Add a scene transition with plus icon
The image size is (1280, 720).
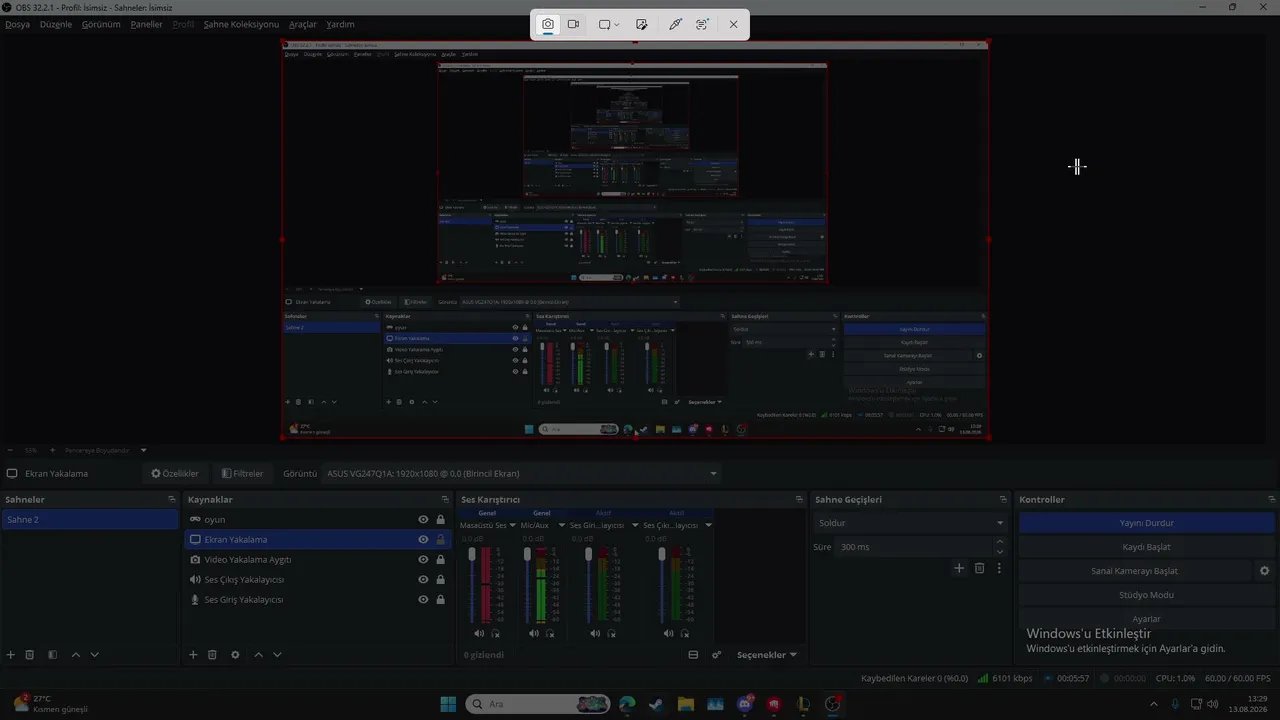[x=959, y=568]
